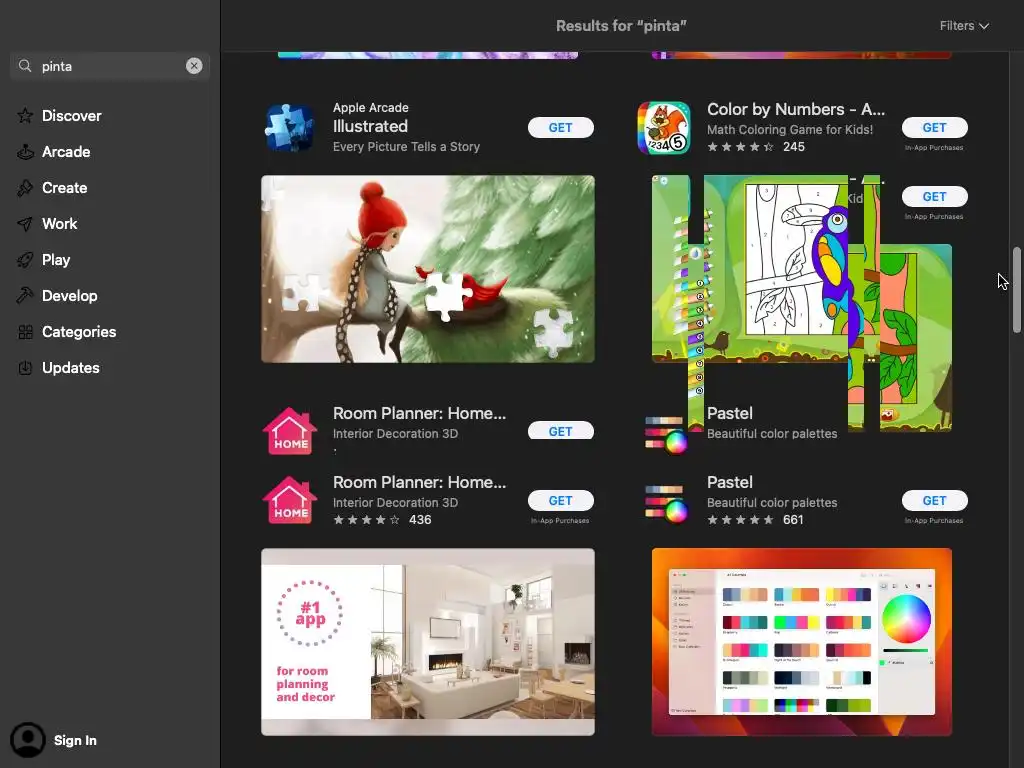Open Color by Numbers app icon

tap(664, 127)
